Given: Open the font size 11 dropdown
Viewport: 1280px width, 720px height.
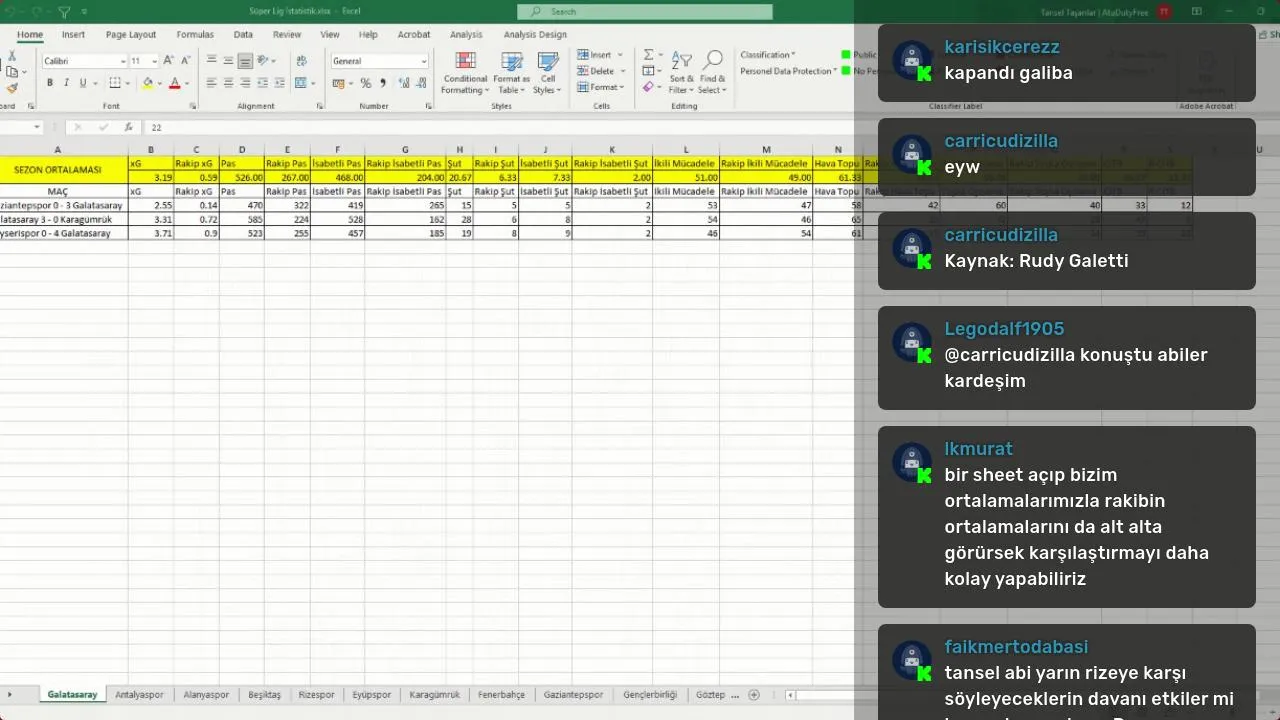Looking at the screenshot, I should click(x=154, y=61).
